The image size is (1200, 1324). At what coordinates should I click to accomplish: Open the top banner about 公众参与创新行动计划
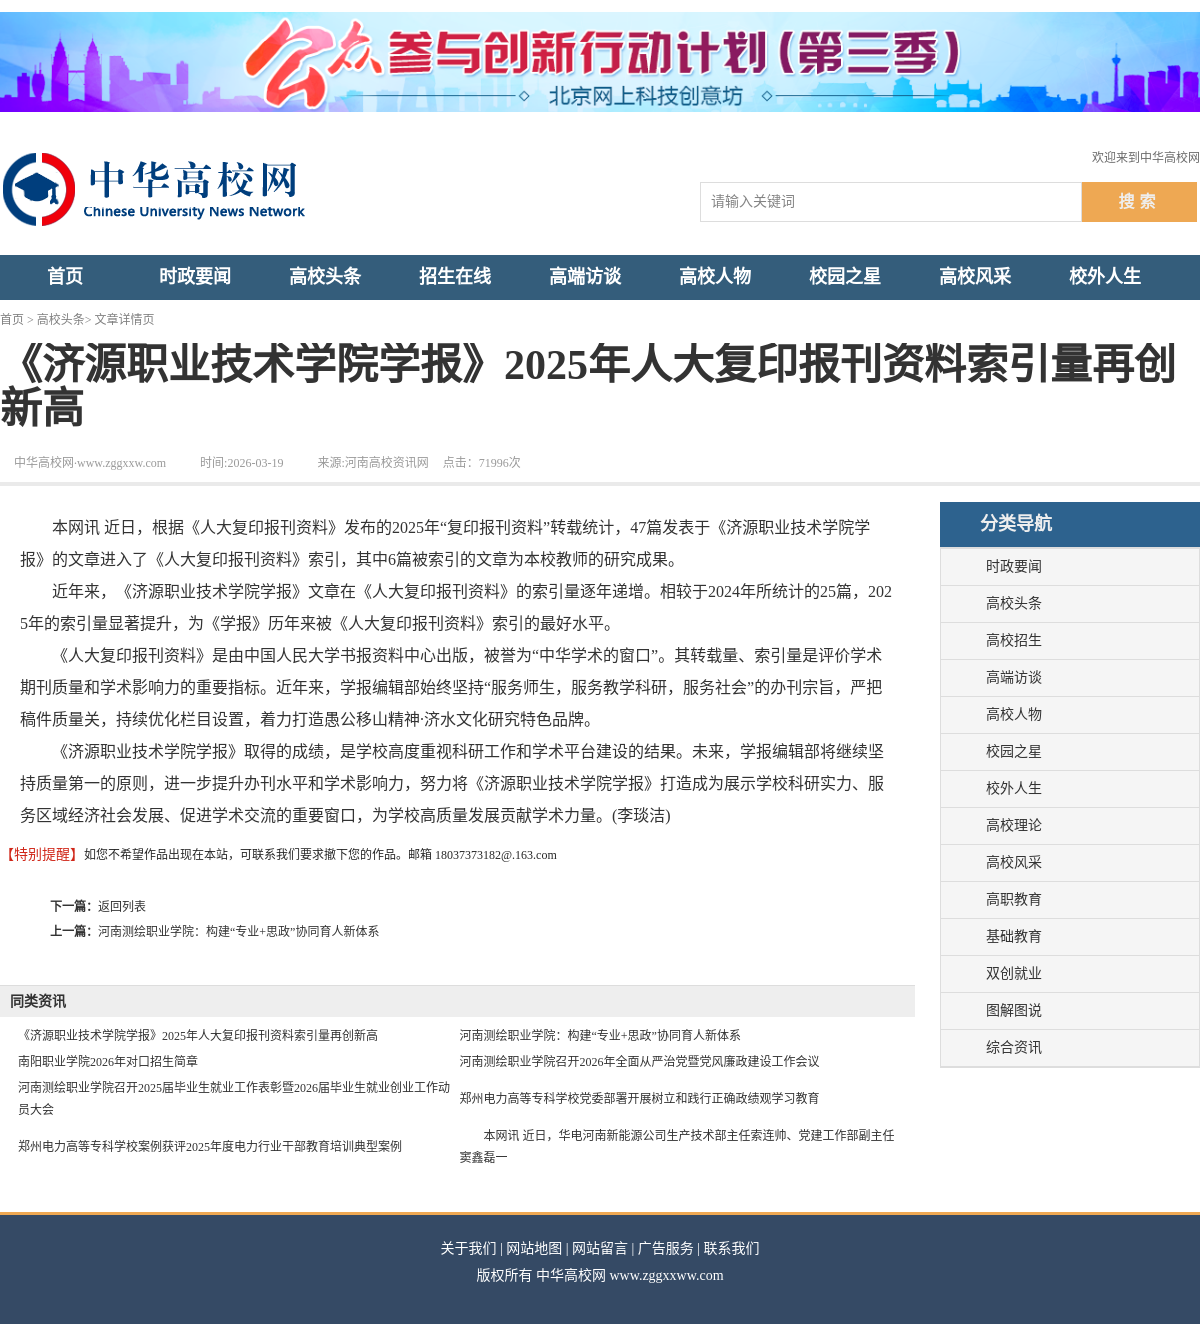pyautogui.click(x=600, y=62)
